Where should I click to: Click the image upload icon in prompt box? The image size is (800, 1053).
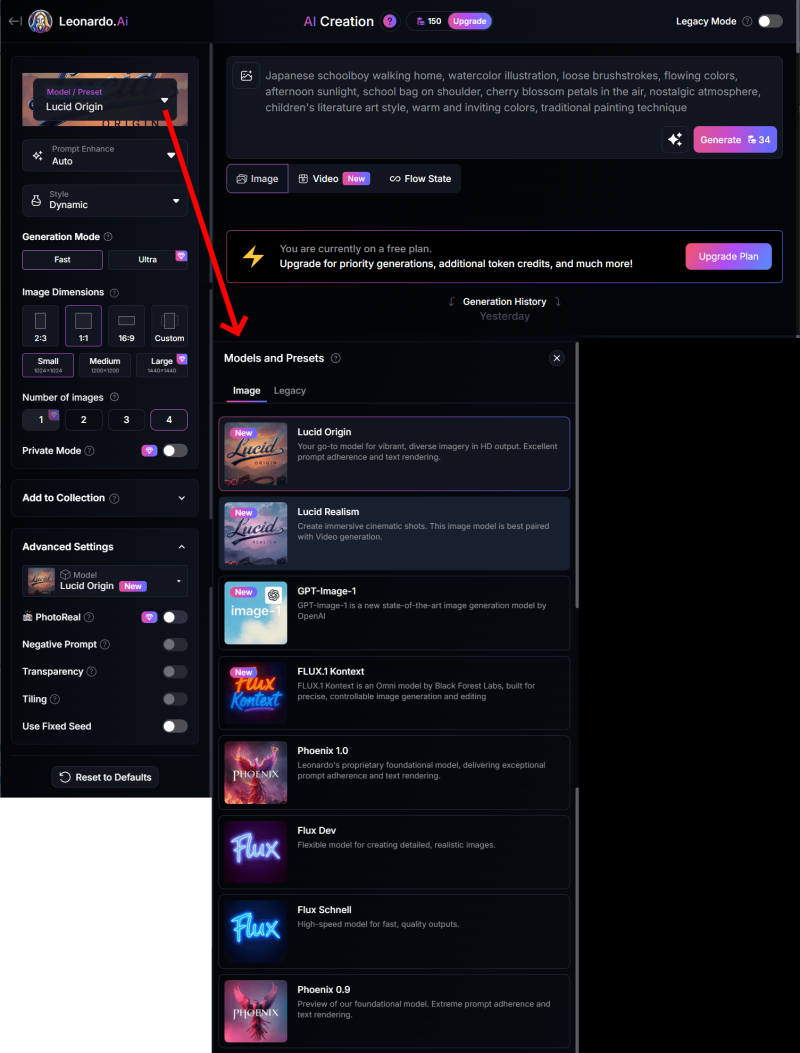[245, 76]
